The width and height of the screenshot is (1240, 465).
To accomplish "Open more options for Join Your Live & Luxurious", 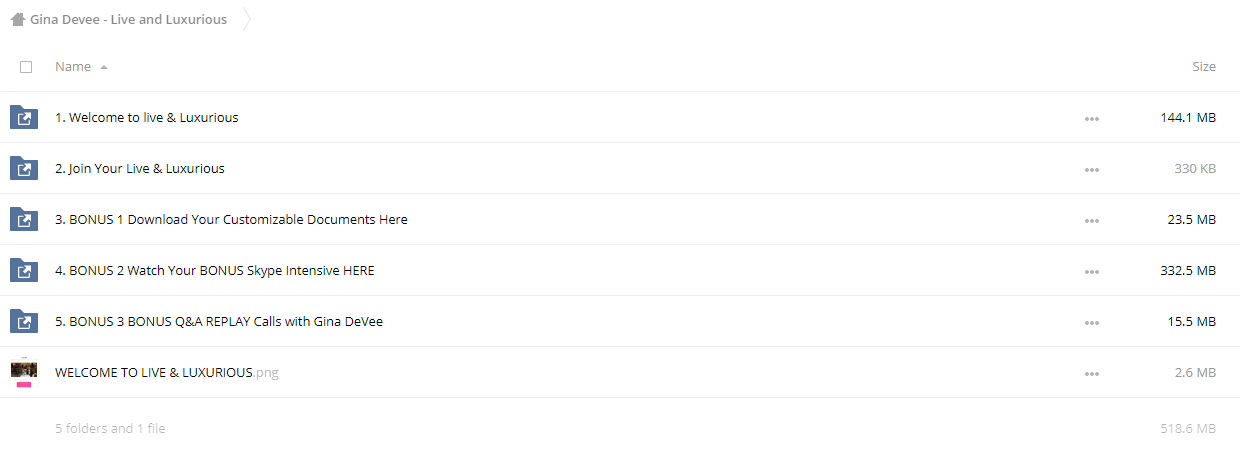I will pyautogui.click(x=1091, y=169).
